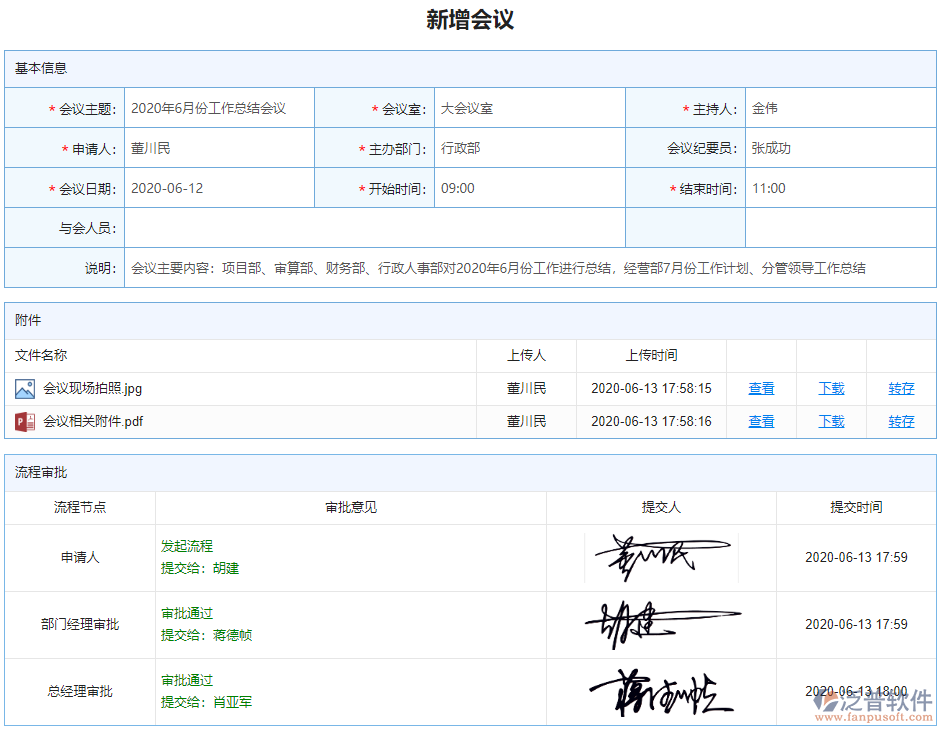Open 查看 for 会议相关附件.pdf
This screenshot has height=733, width=943.
[761, 421]
